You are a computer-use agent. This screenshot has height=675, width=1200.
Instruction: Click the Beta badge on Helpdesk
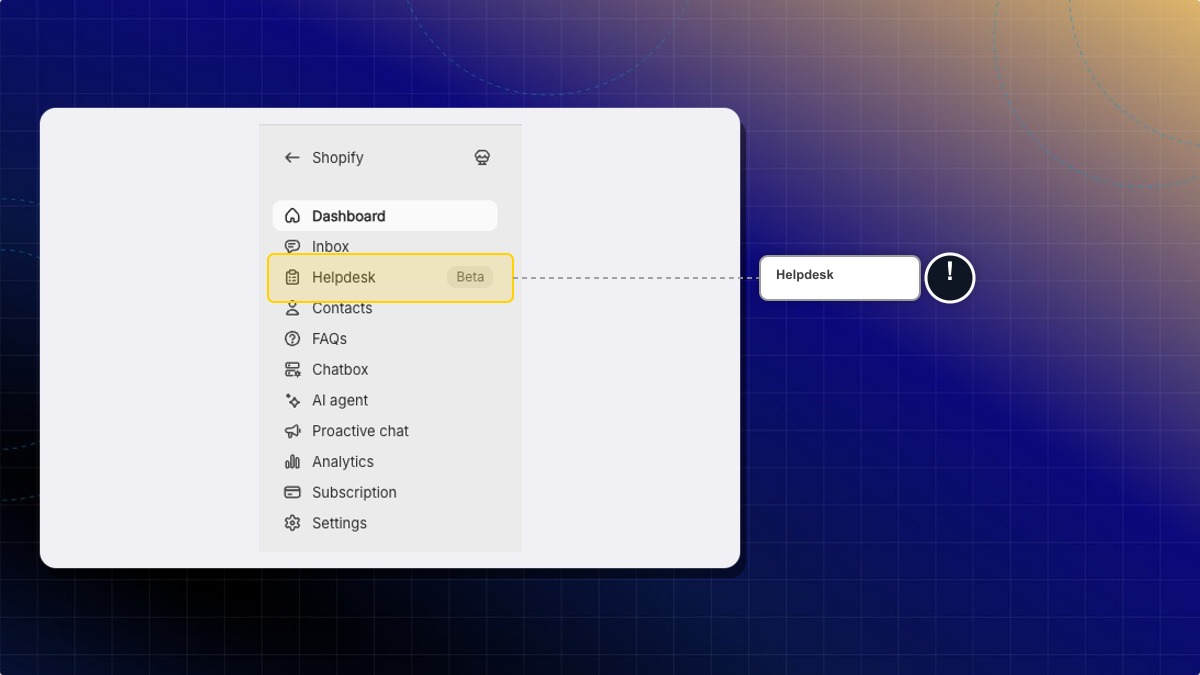(470, 278)
